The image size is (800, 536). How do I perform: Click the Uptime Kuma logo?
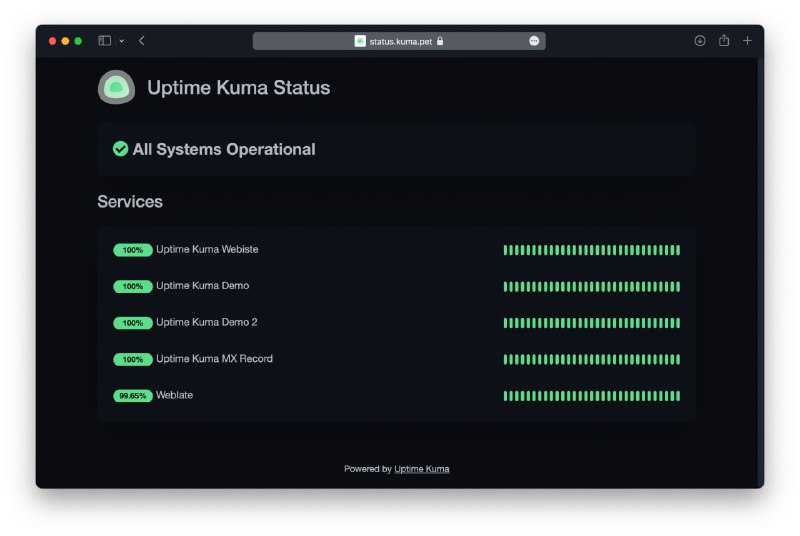(116, 87)
